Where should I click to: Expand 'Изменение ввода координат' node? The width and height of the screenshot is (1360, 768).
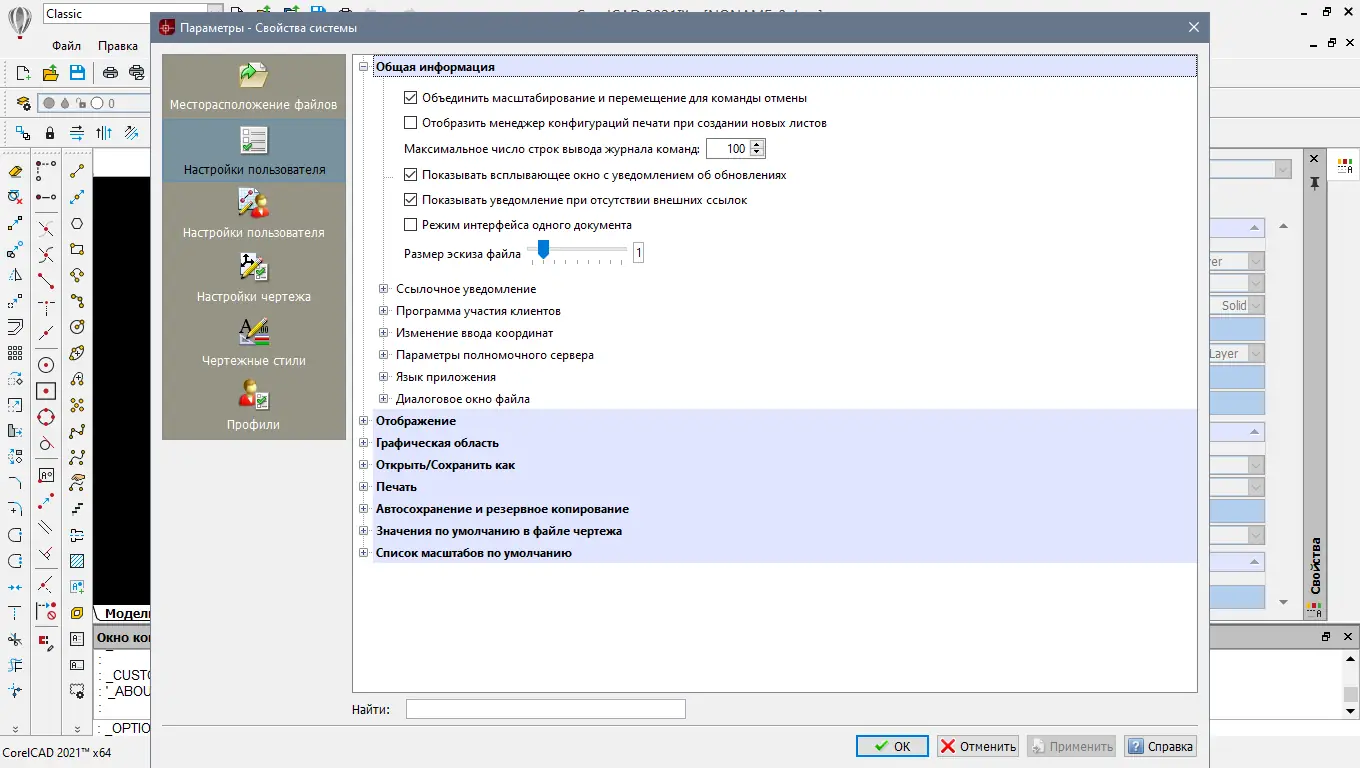tap(384, 333)
